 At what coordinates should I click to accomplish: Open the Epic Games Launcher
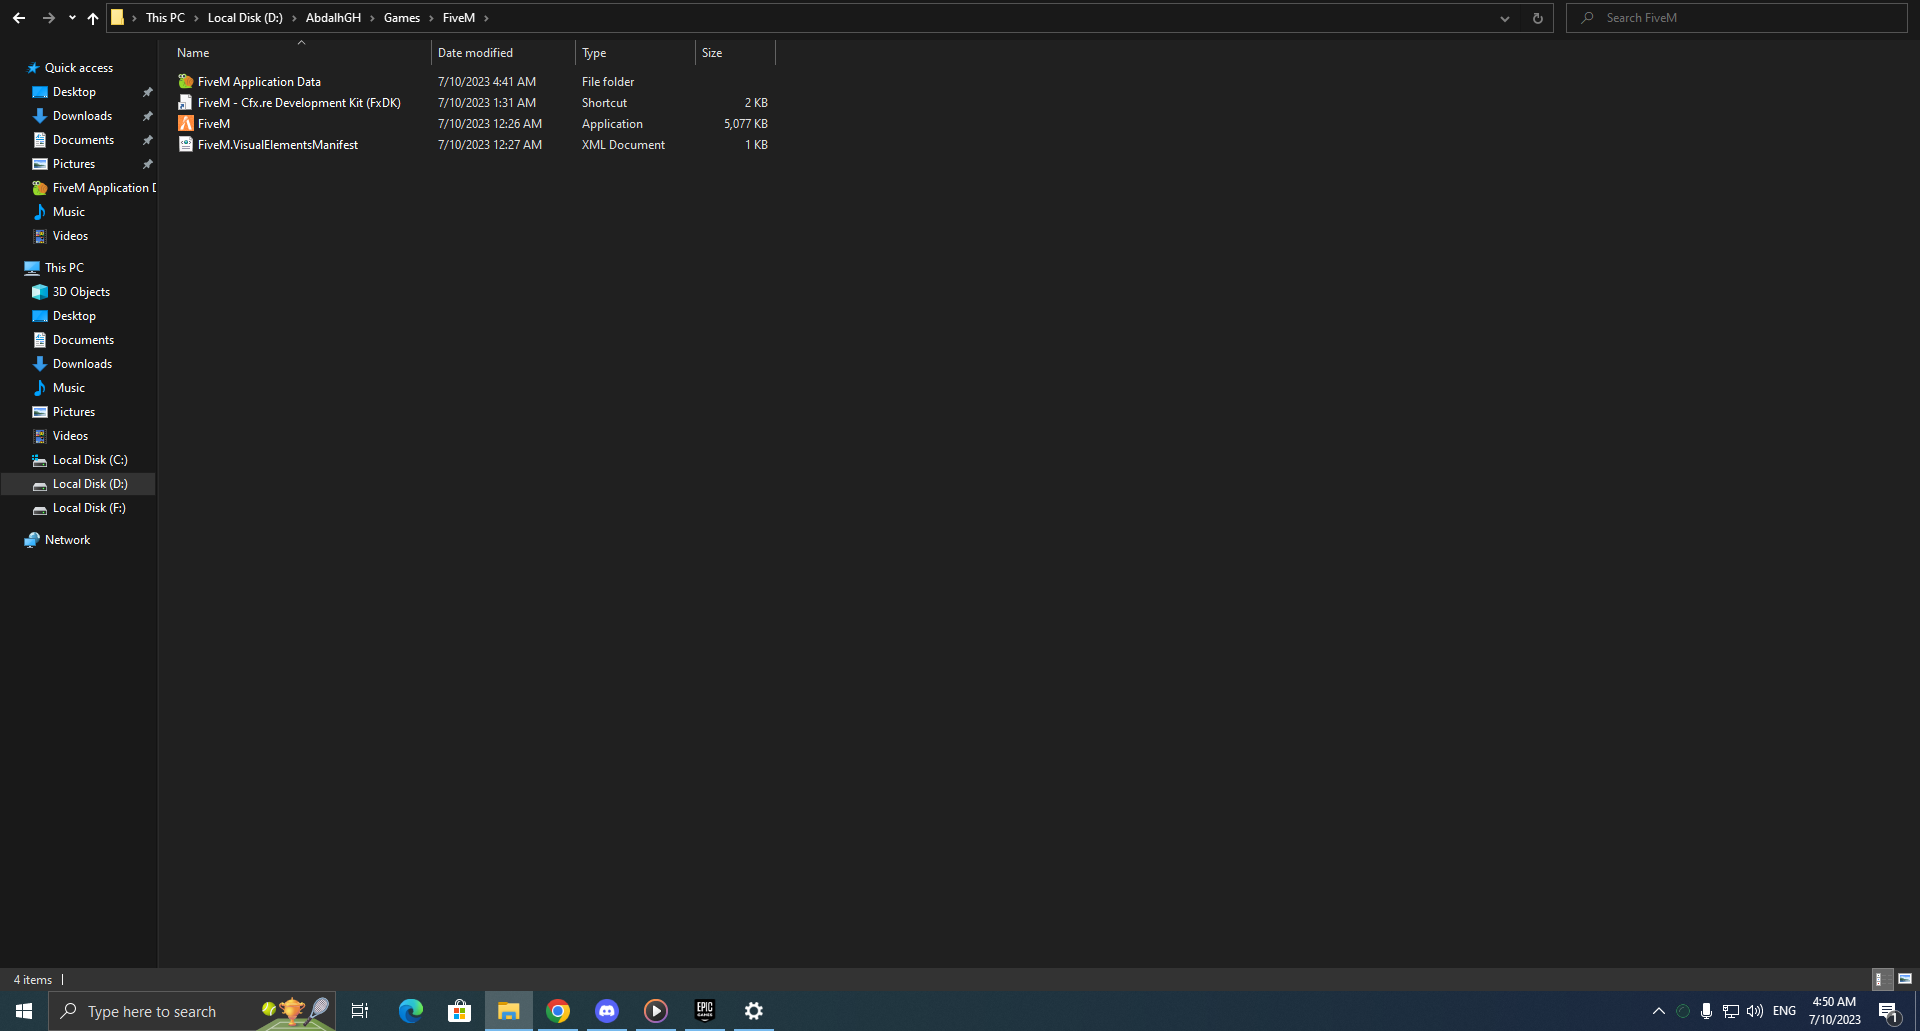click(x=704, y=1011)
